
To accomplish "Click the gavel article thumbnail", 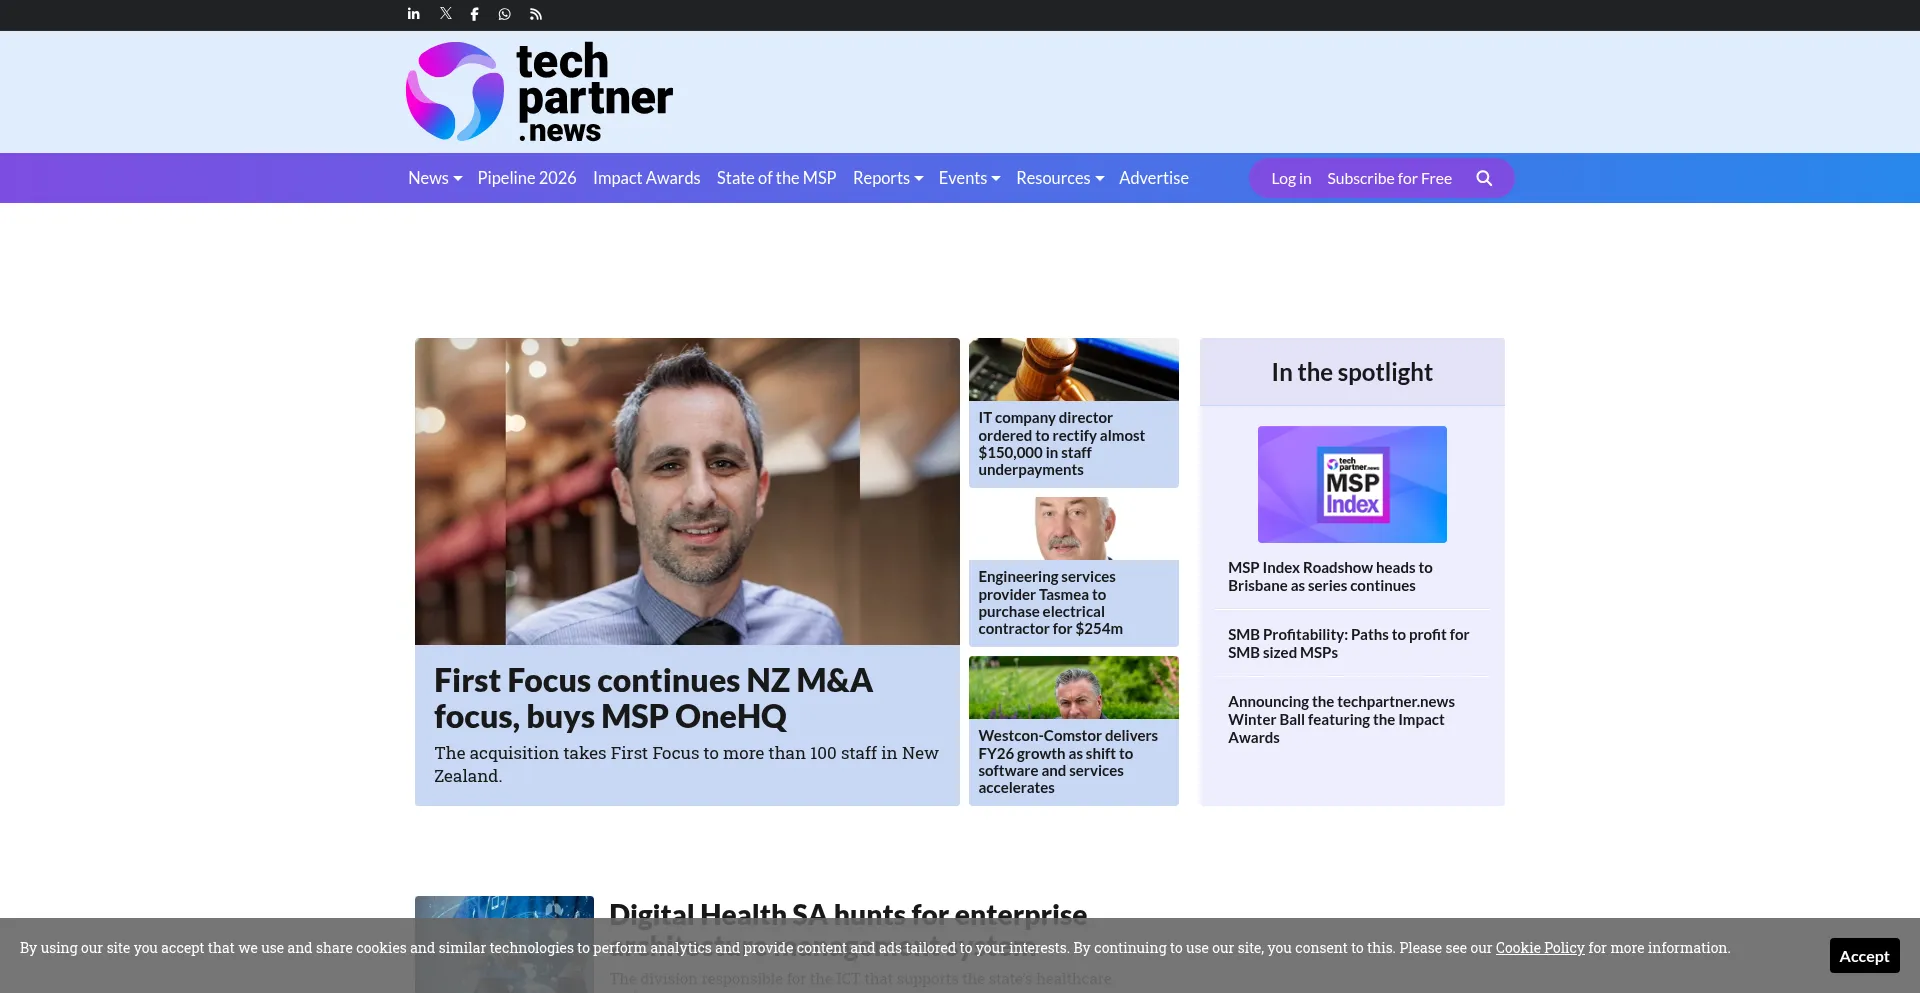I will 1074,369.
